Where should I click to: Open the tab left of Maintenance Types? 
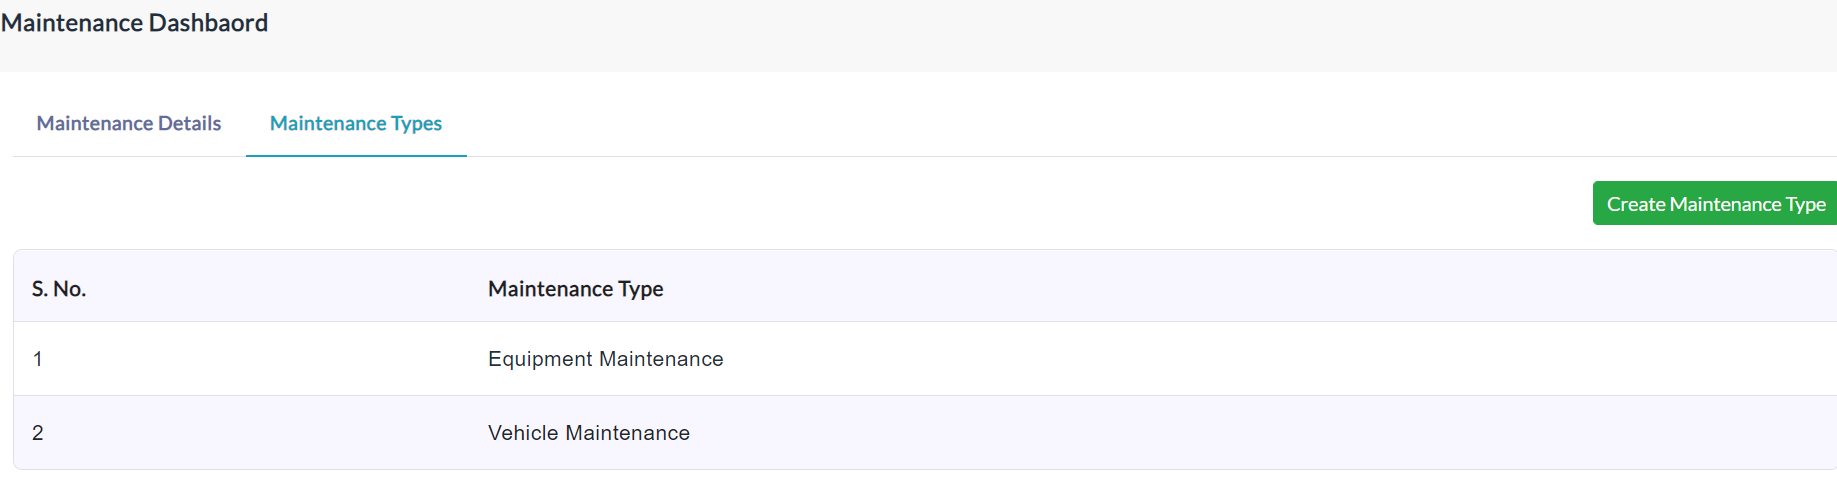pyautogui.click(x=129, y=123)
